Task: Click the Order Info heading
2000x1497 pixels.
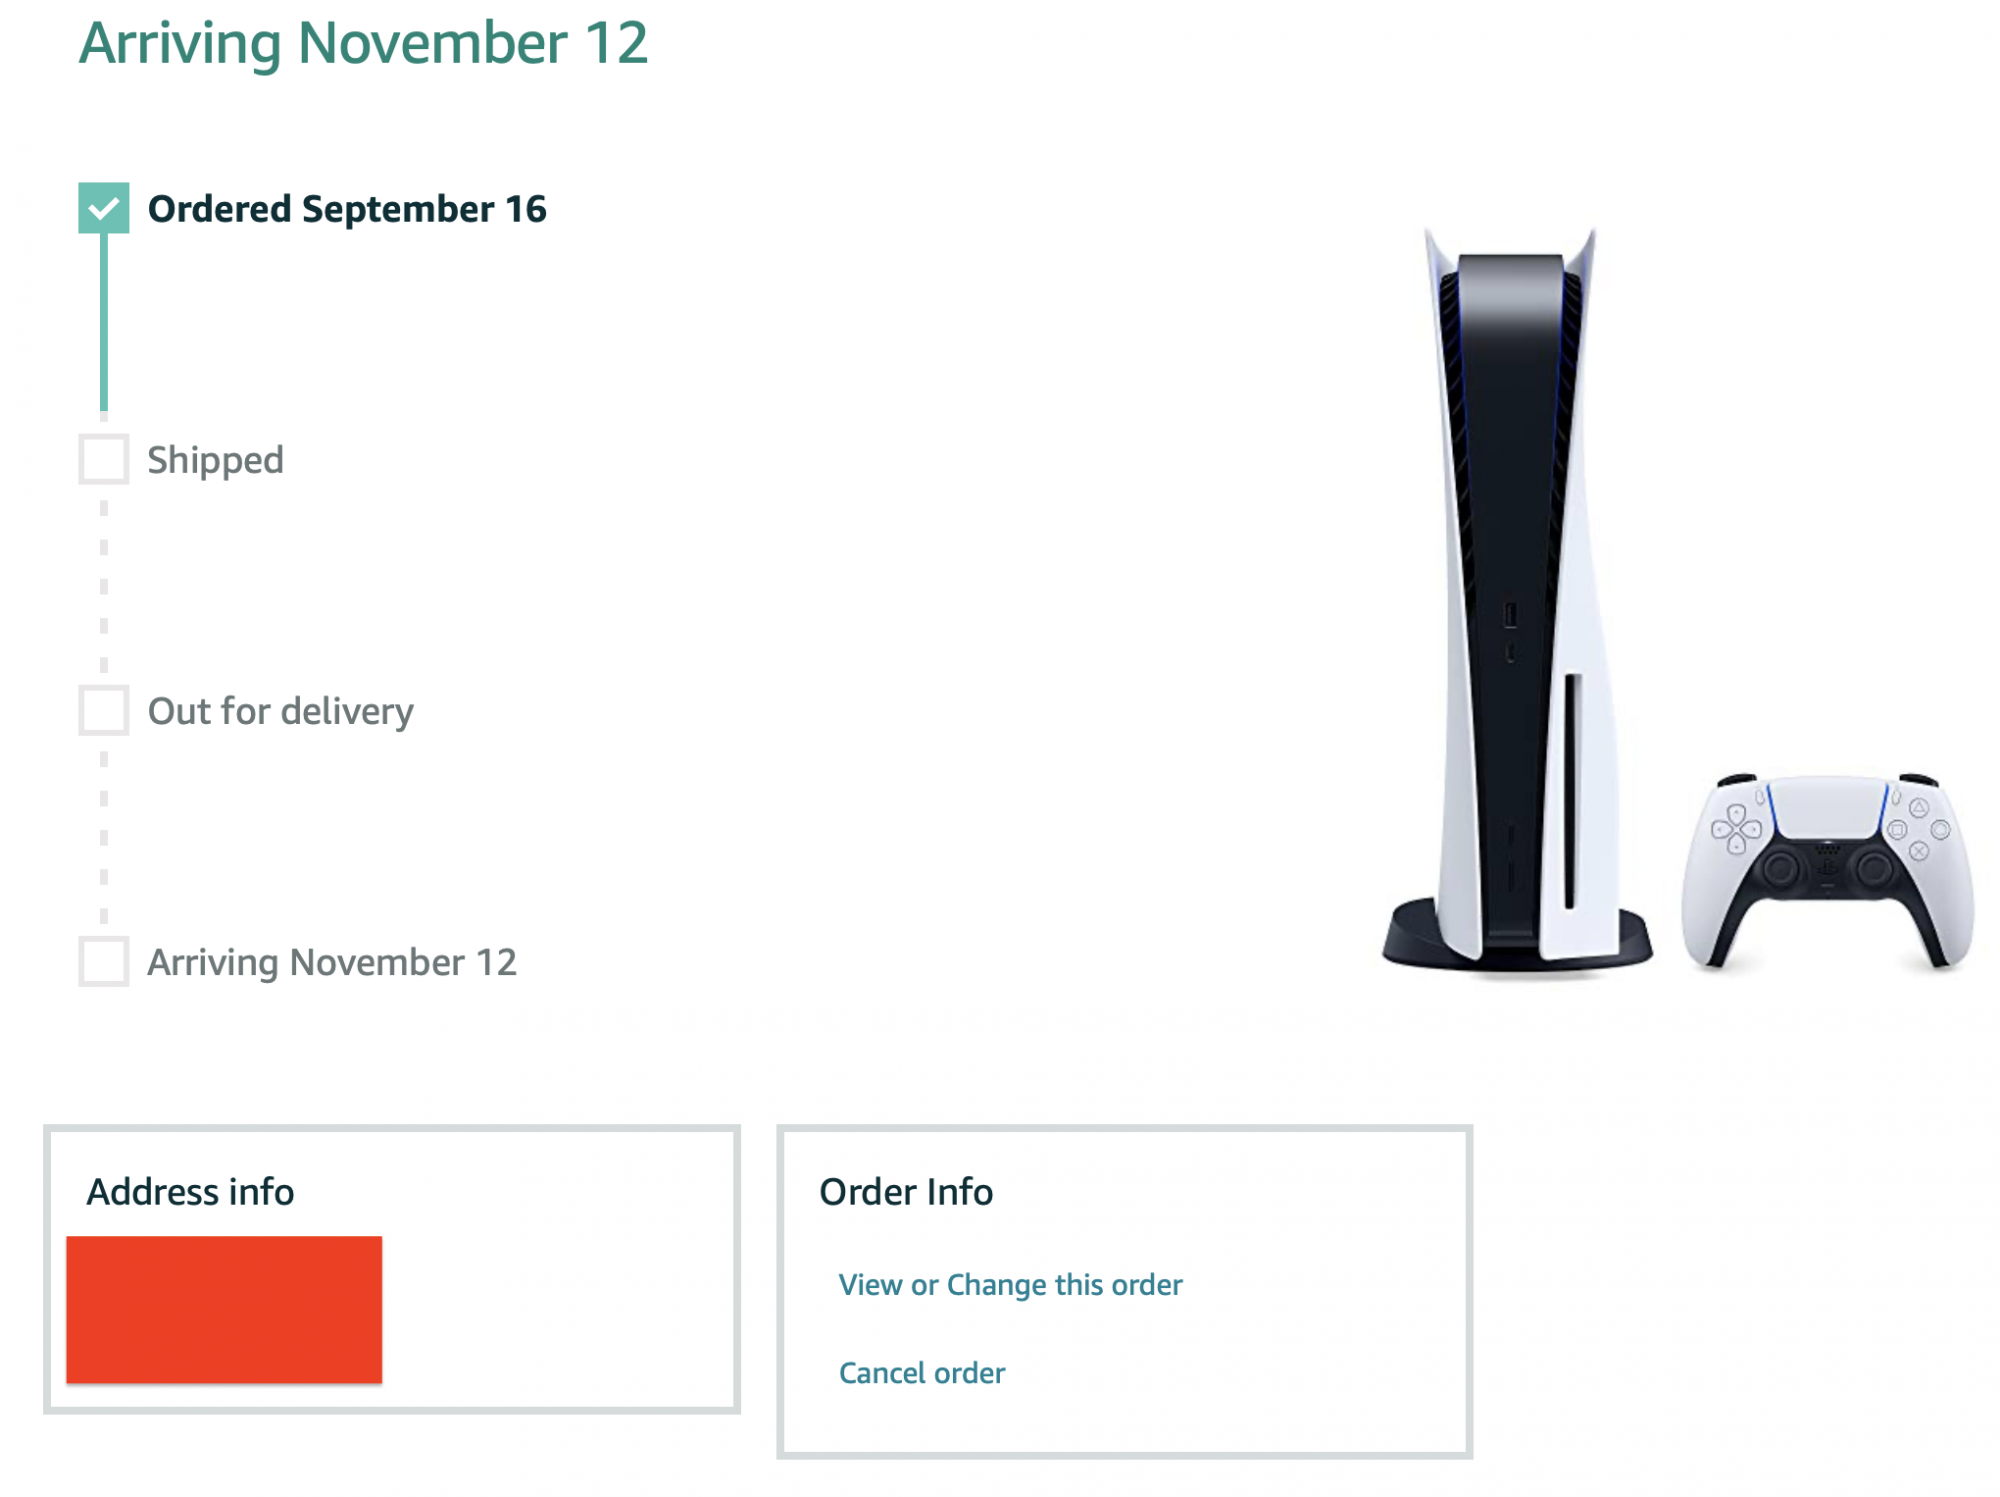Action: tap(905, 1192)
